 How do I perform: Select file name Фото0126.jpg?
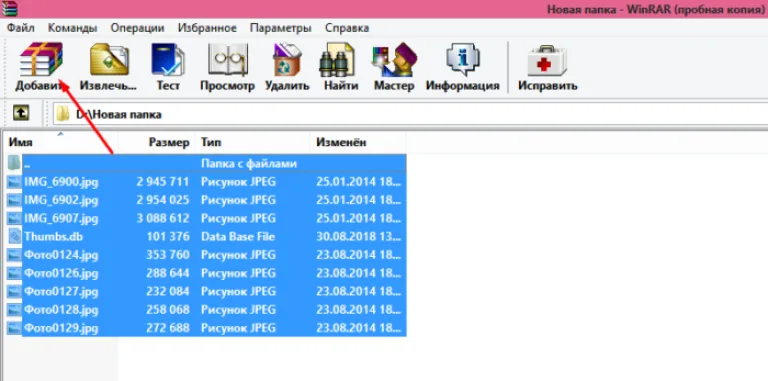click(x=61, y=273)
